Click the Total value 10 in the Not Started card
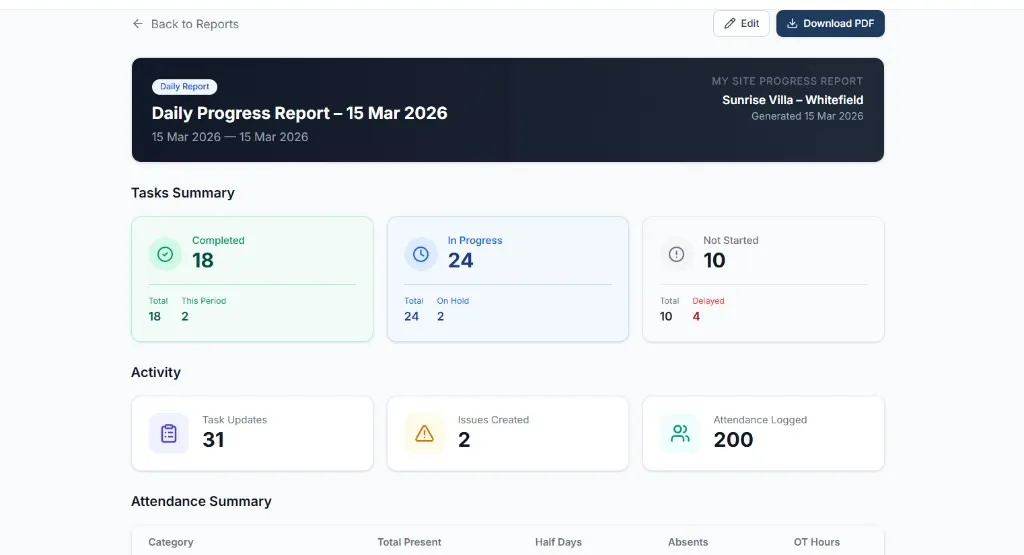Viewport: 1024px width, 555px height. click(666, 317)
